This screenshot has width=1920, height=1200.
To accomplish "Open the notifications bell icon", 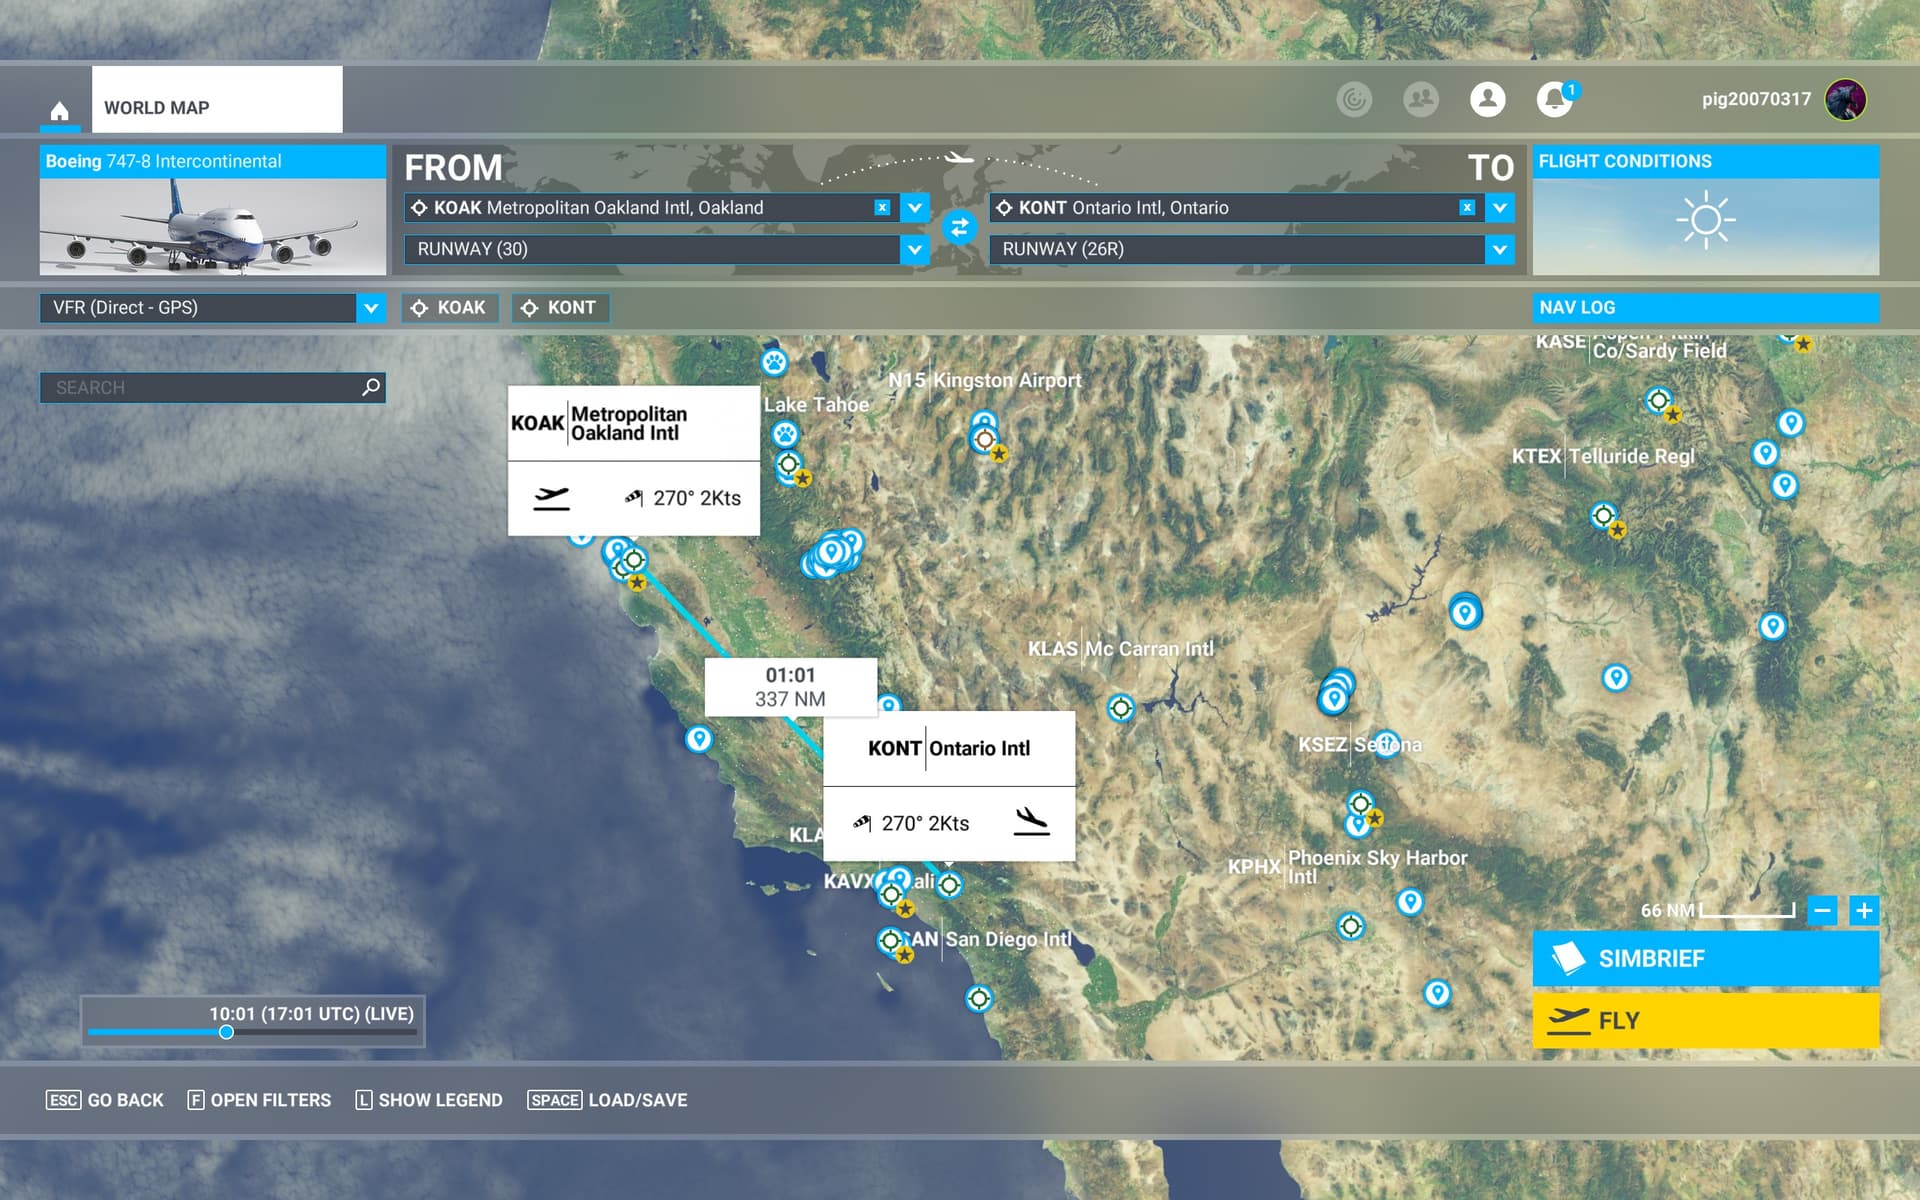I will pyautogui.click(x=1553, y=99).
